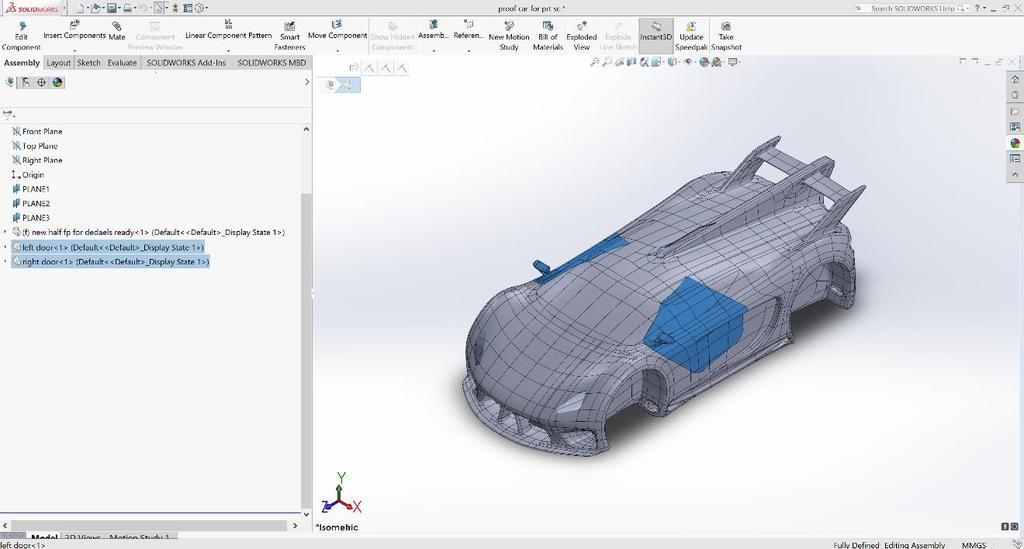
Task: Open Assembly Features command
Action: click(x=433, y=31)
